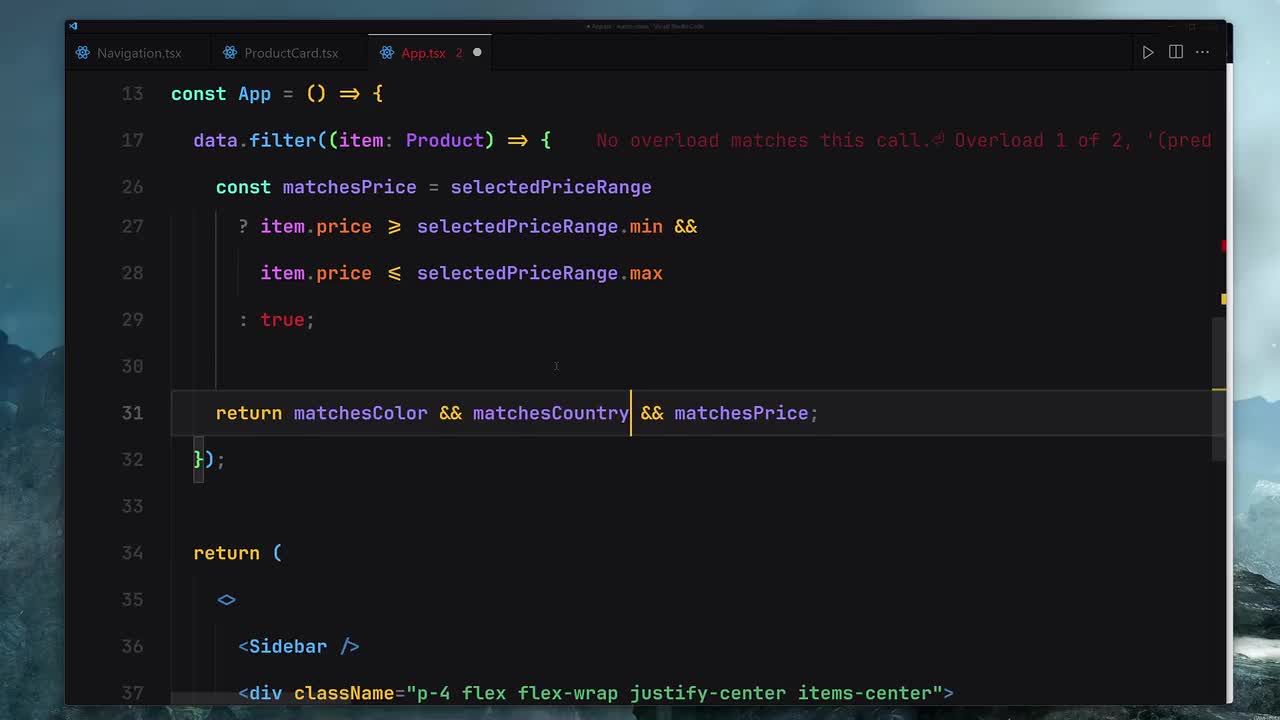Split the editor with the split icon
This screenshot has height=720, width=1280.
coord(1176,52)
